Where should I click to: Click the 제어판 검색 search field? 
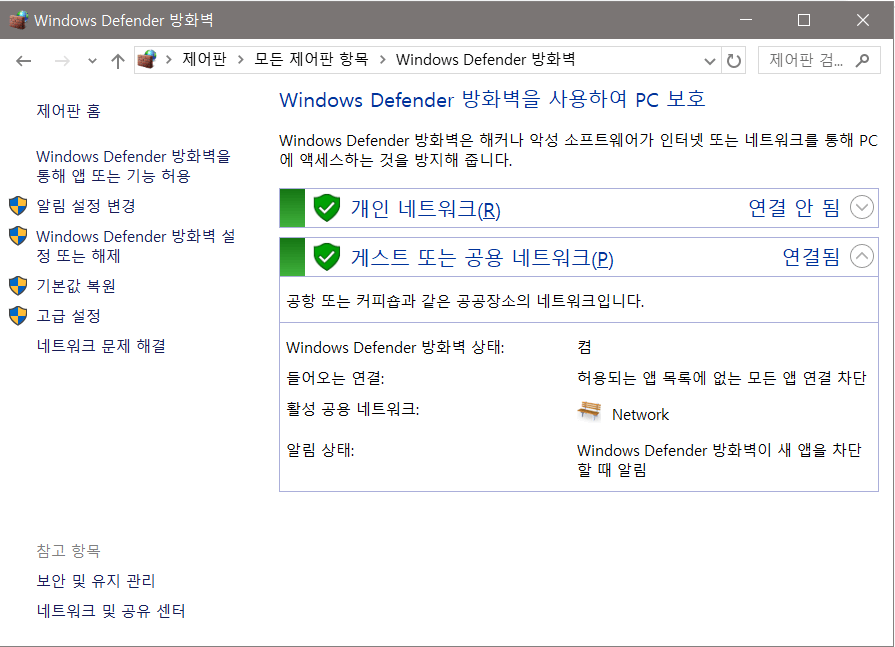[819, 60]
